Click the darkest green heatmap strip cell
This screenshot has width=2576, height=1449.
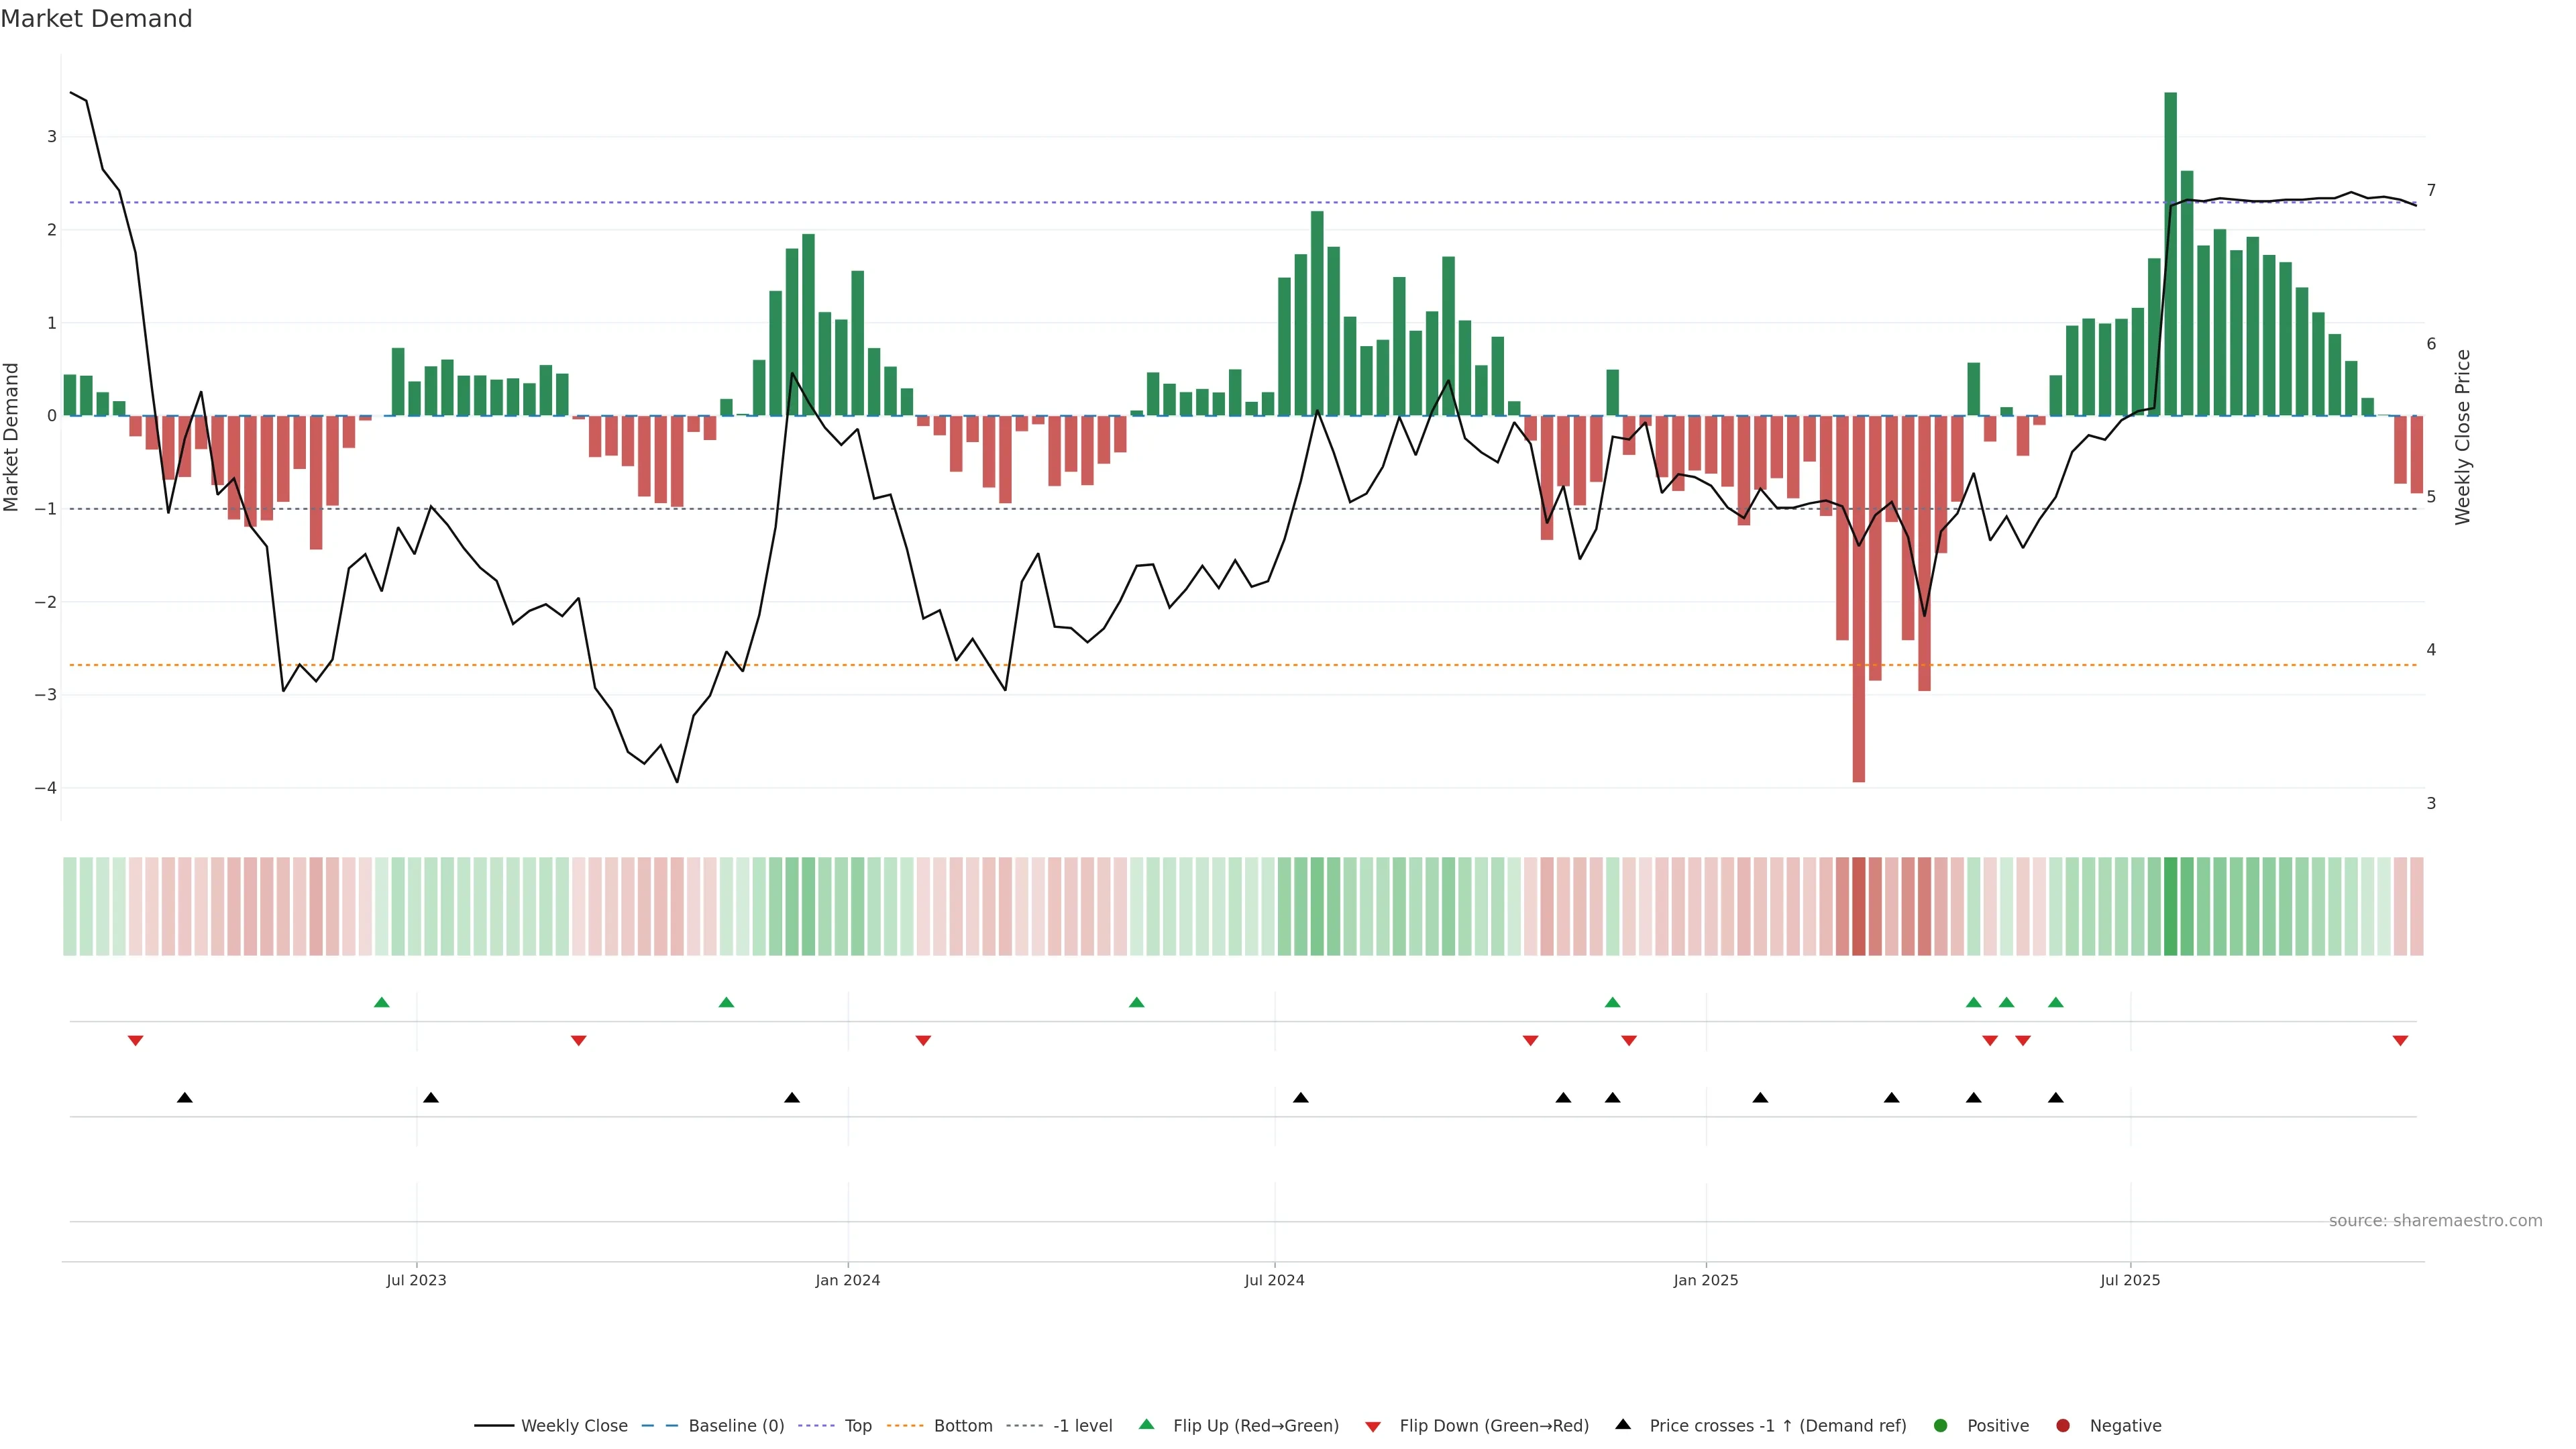point(2170,906)
